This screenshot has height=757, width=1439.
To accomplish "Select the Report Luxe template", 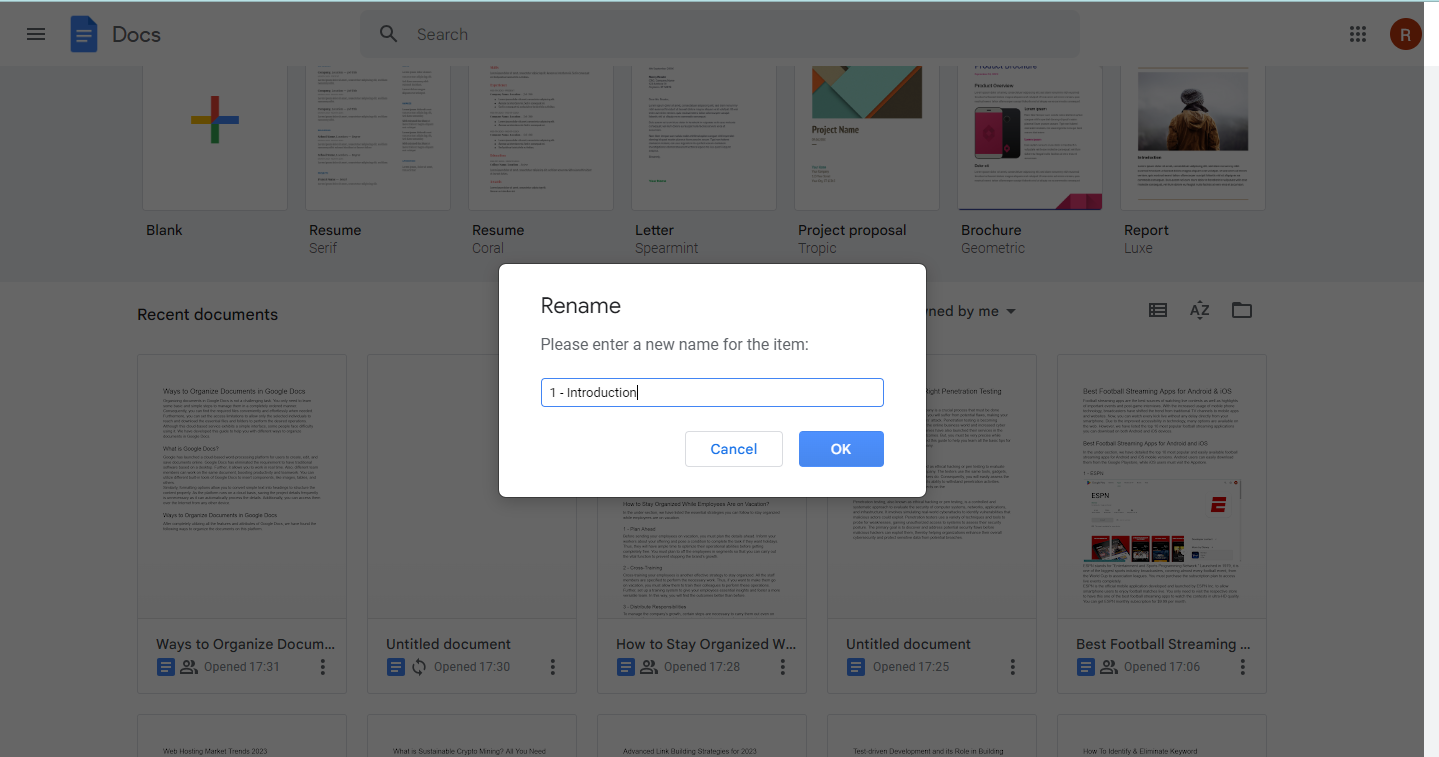I will 1193,138.
